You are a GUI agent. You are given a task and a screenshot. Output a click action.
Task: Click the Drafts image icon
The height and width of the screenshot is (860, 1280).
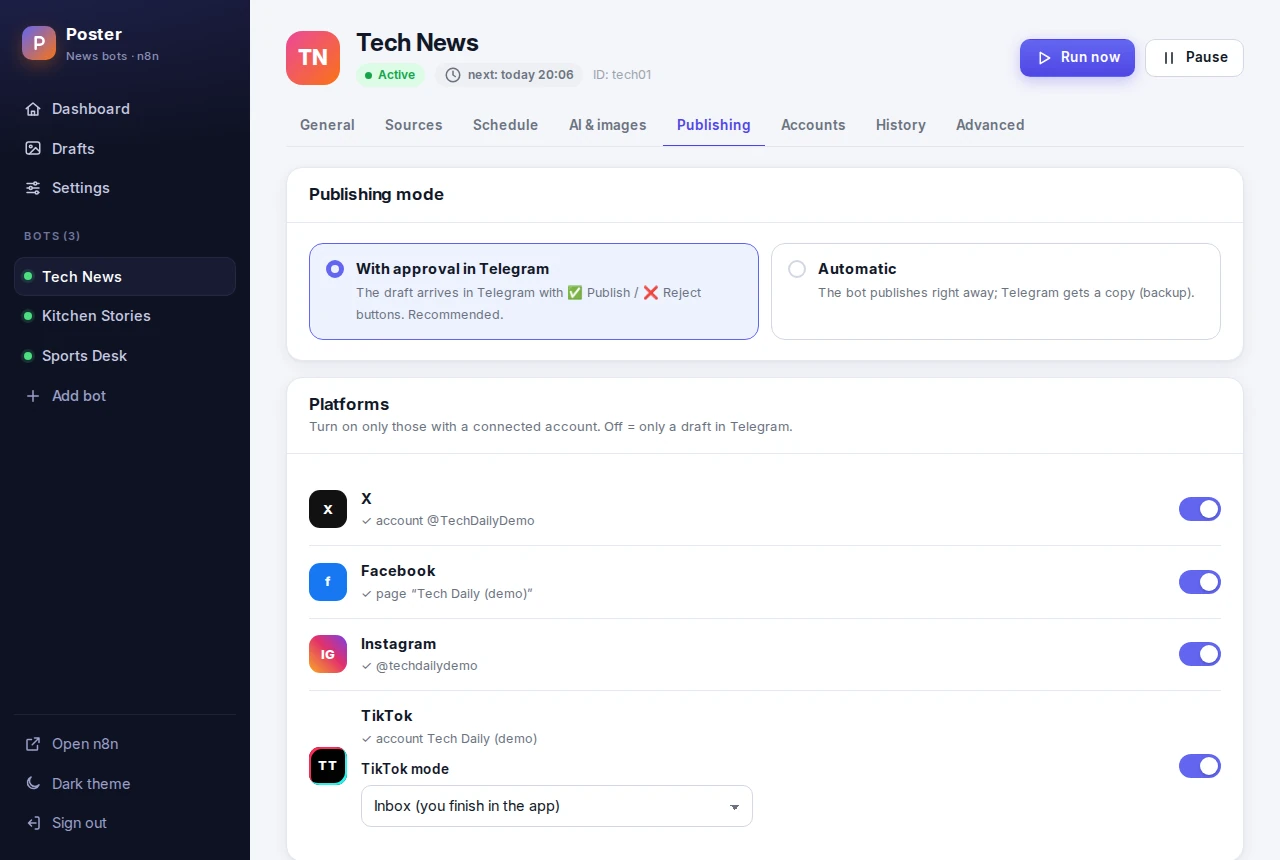(33, 148)
